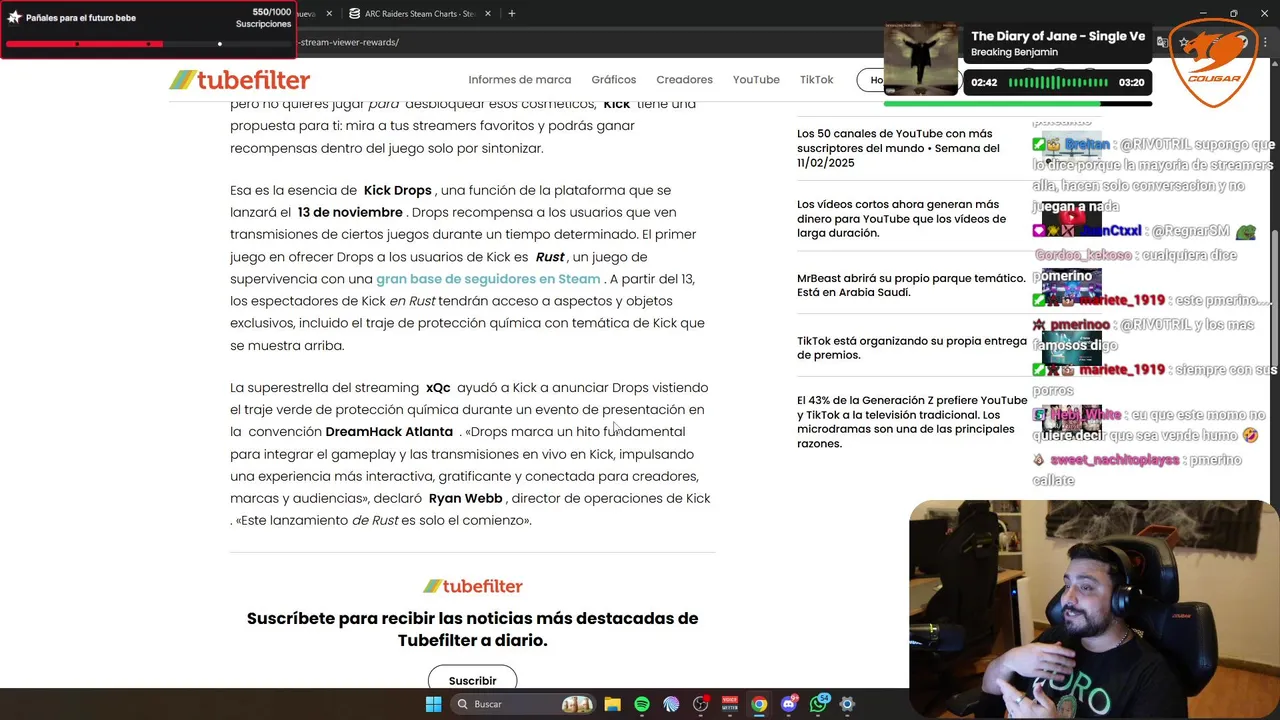Screen dimensions: 1280x720
Task: Open Informes de marca menu item
Action: (520, 80)
